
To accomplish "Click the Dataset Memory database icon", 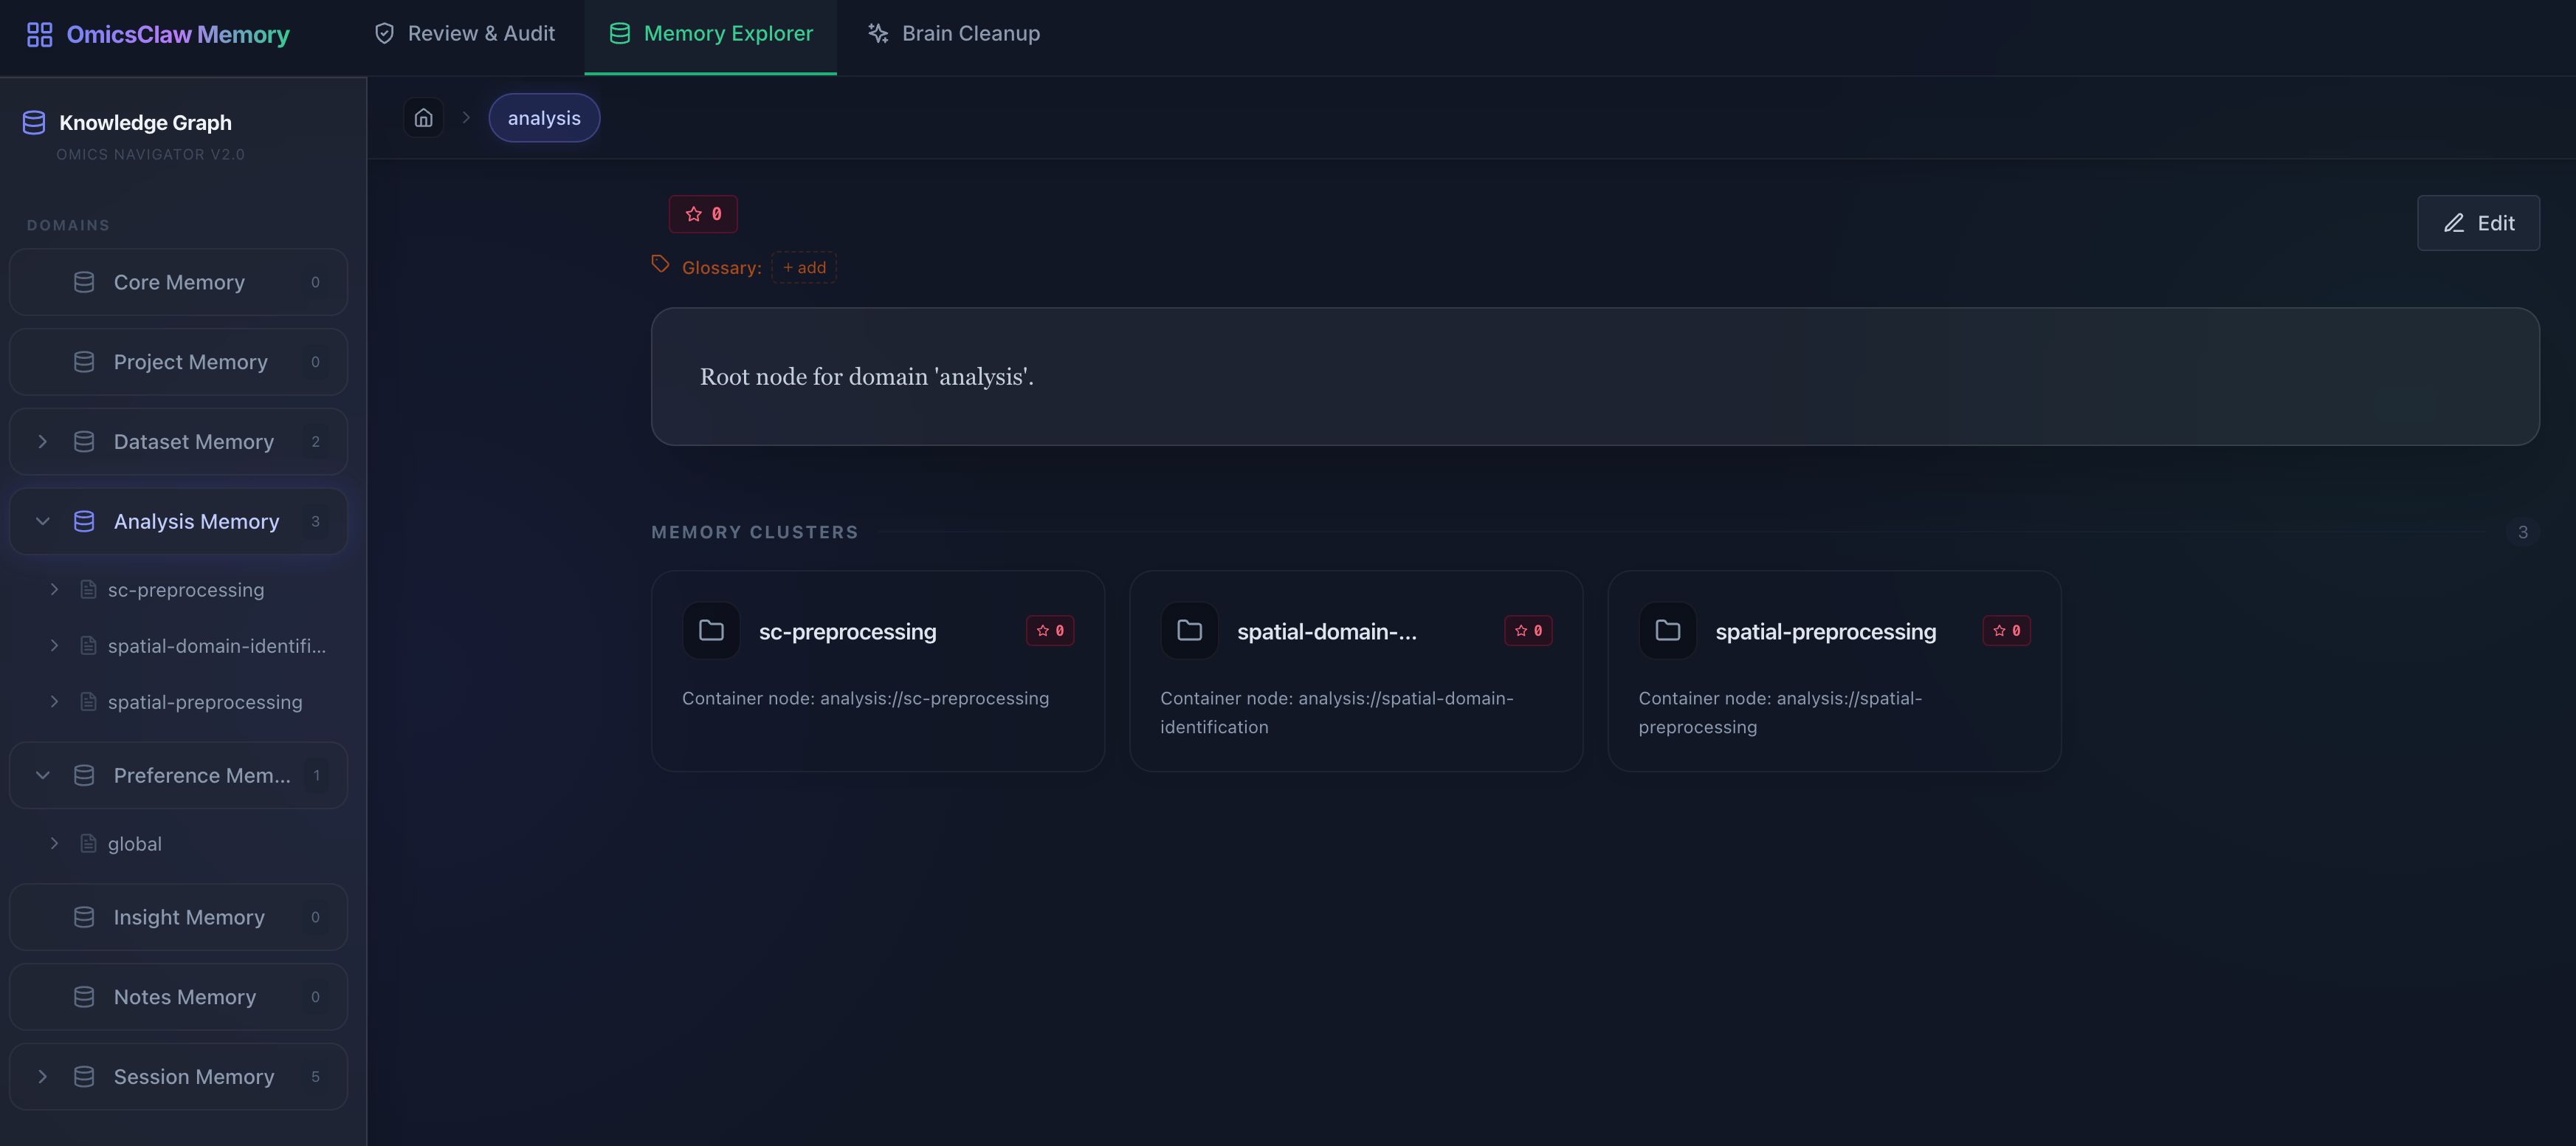I will tap(84, 441).
